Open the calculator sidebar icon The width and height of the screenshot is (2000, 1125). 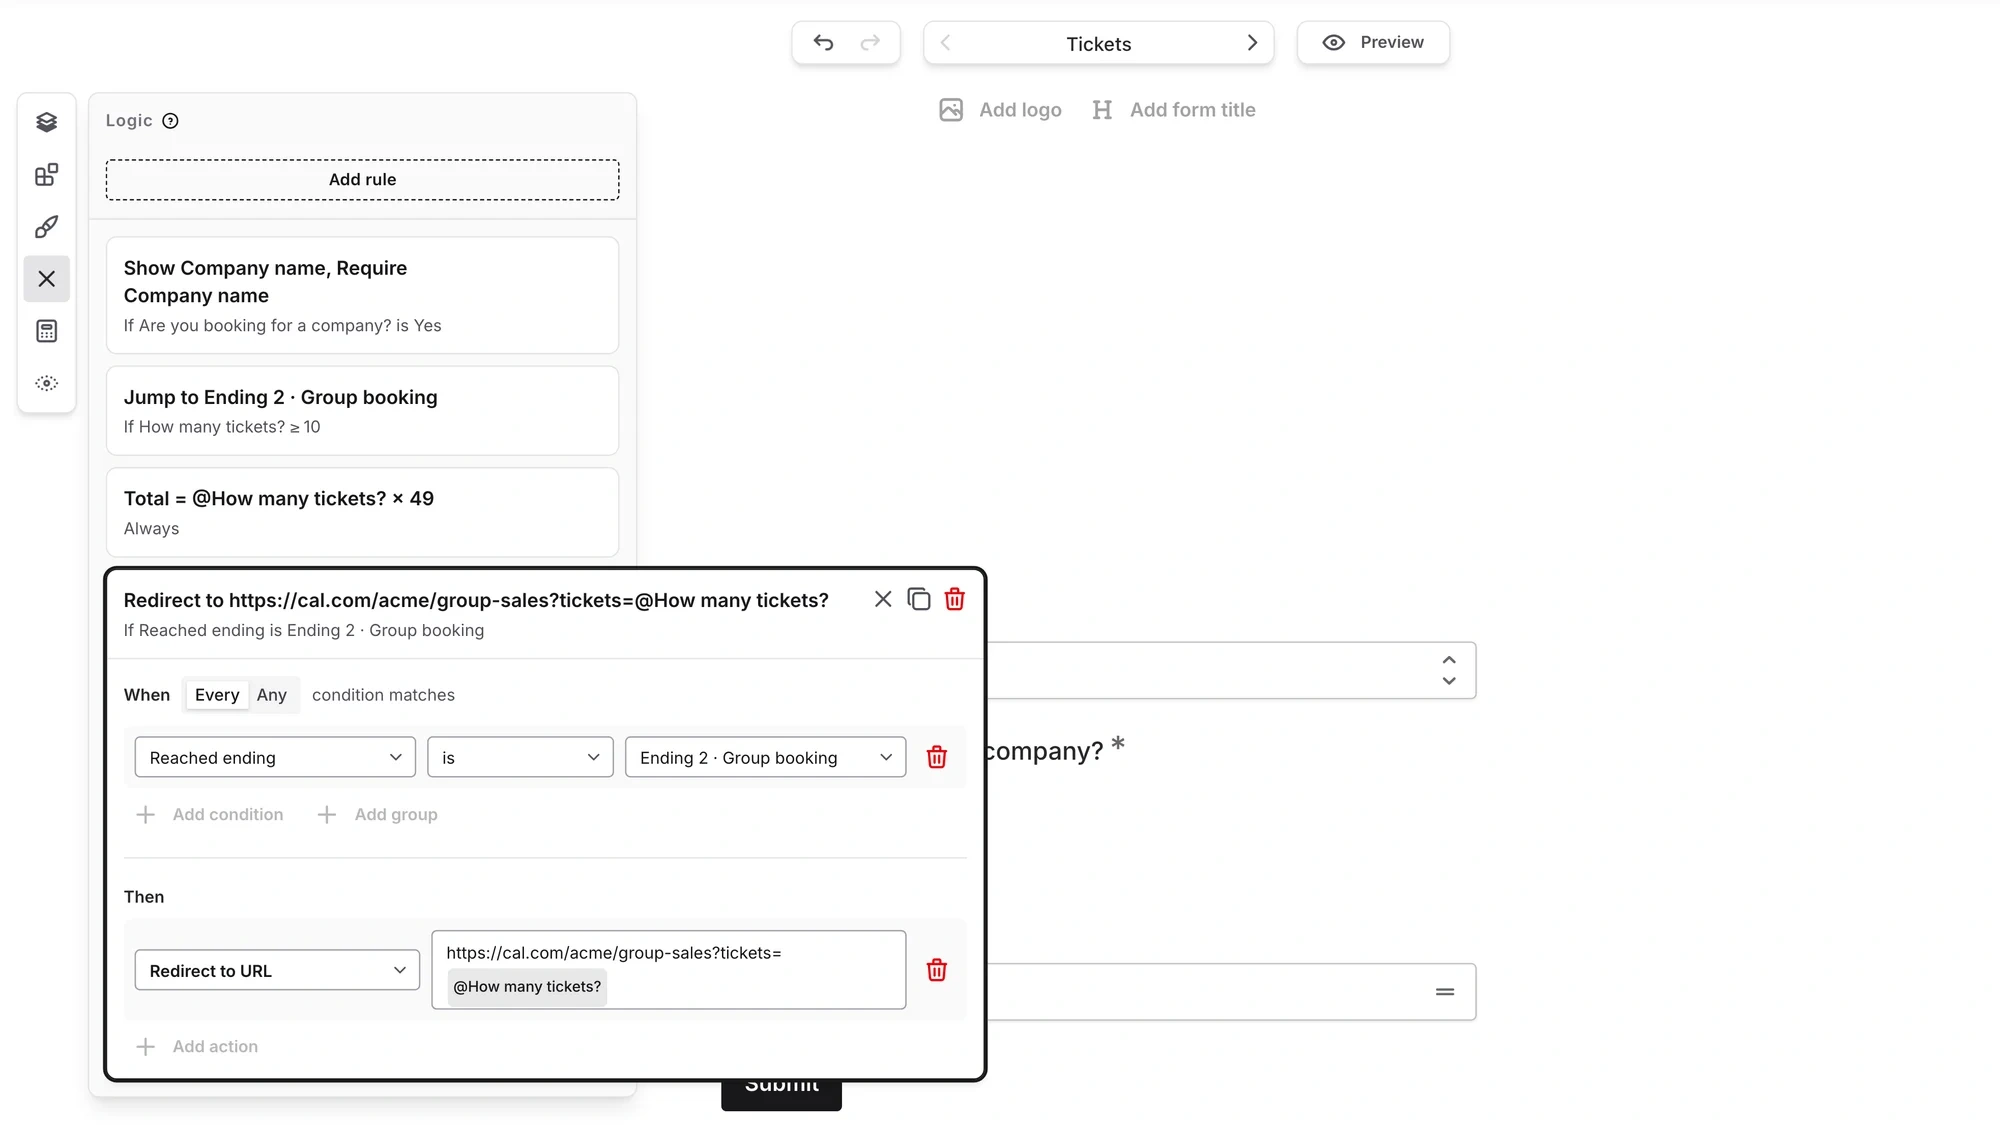pyautogui.click(x=46, y=331)
